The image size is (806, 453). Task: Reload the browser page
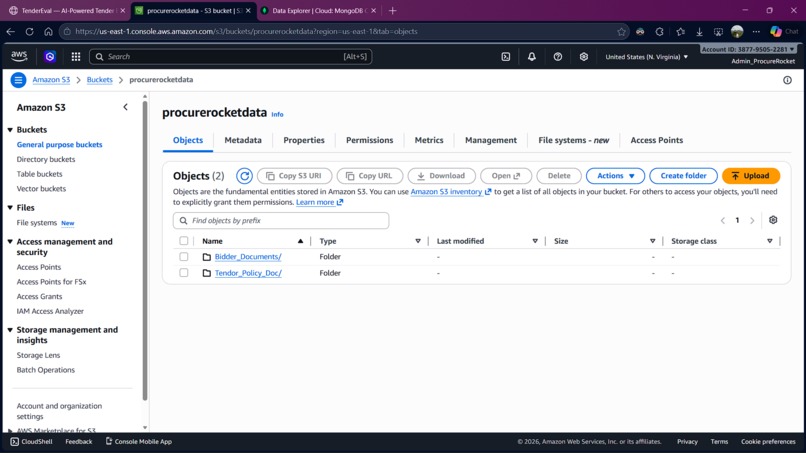point(29,31)
